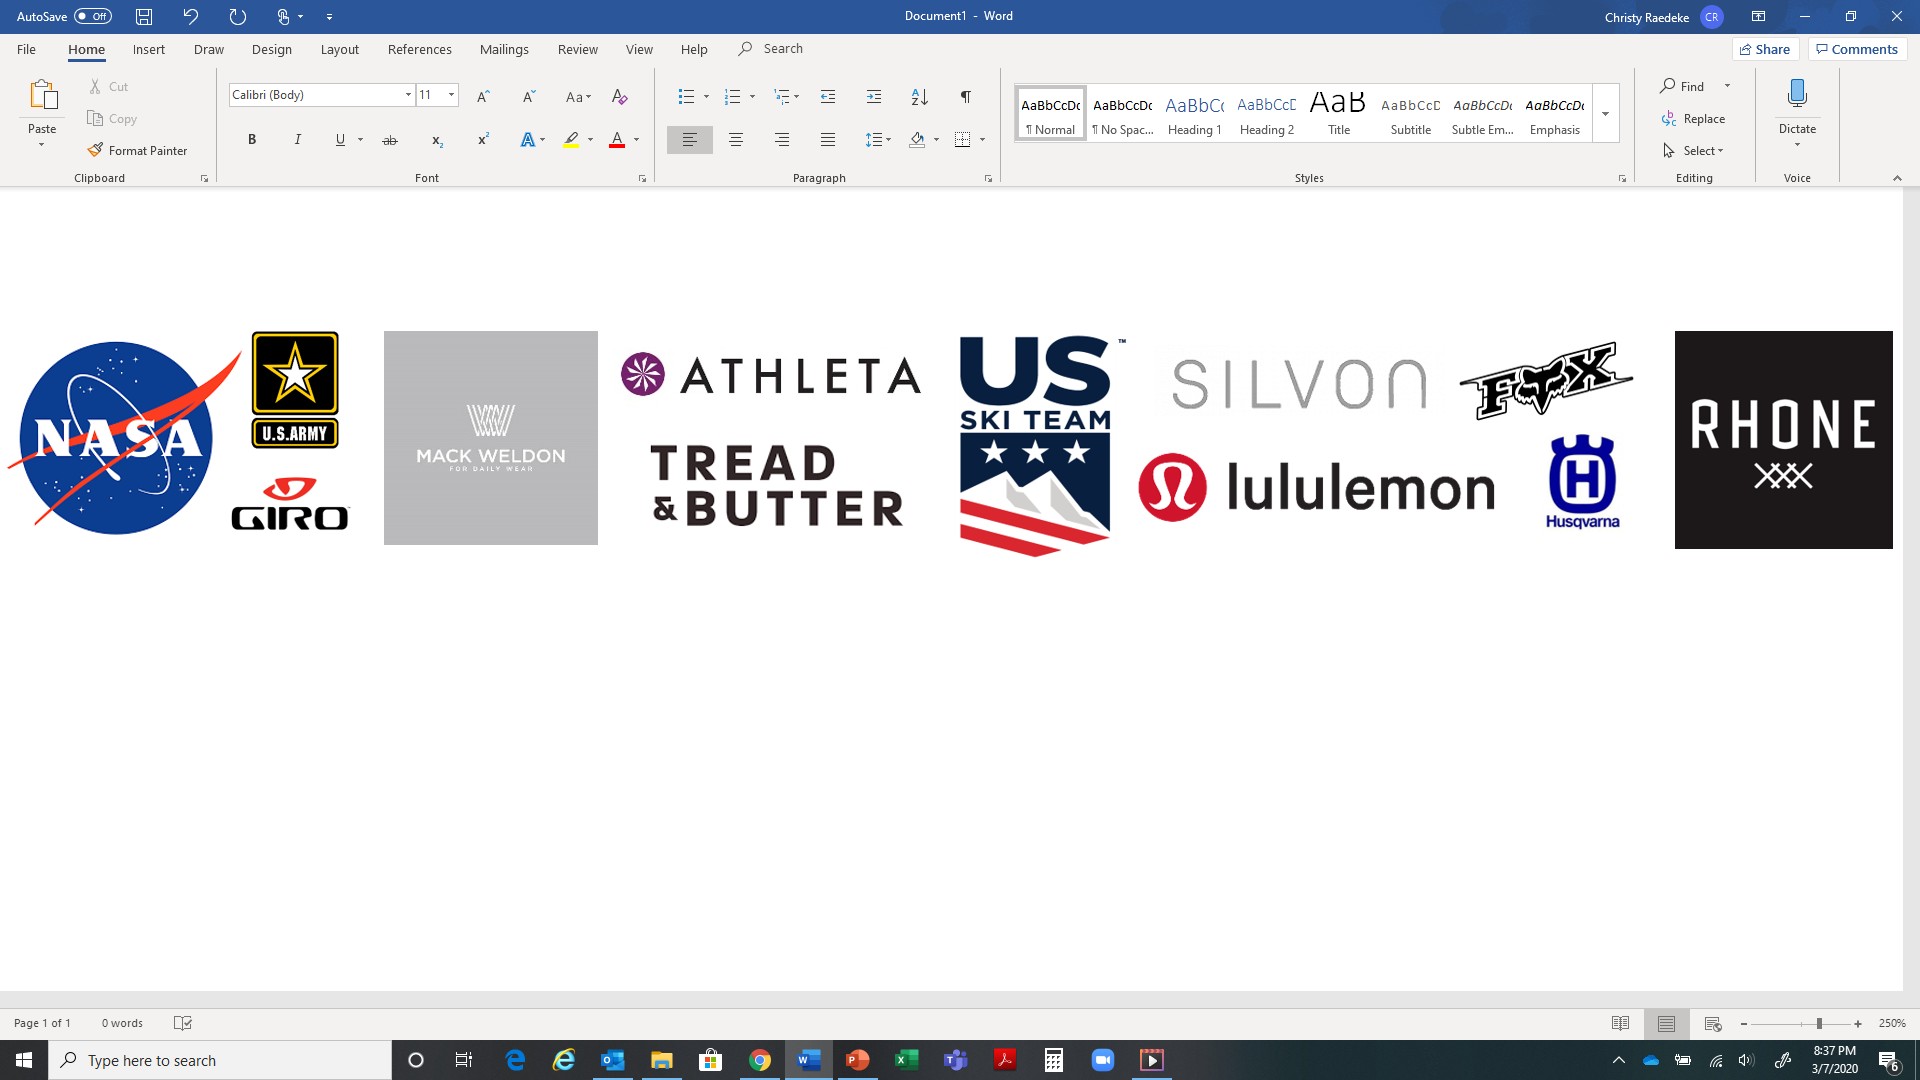Go to the References tab
Screen dimensions: 1920x1080
point(420,49)
